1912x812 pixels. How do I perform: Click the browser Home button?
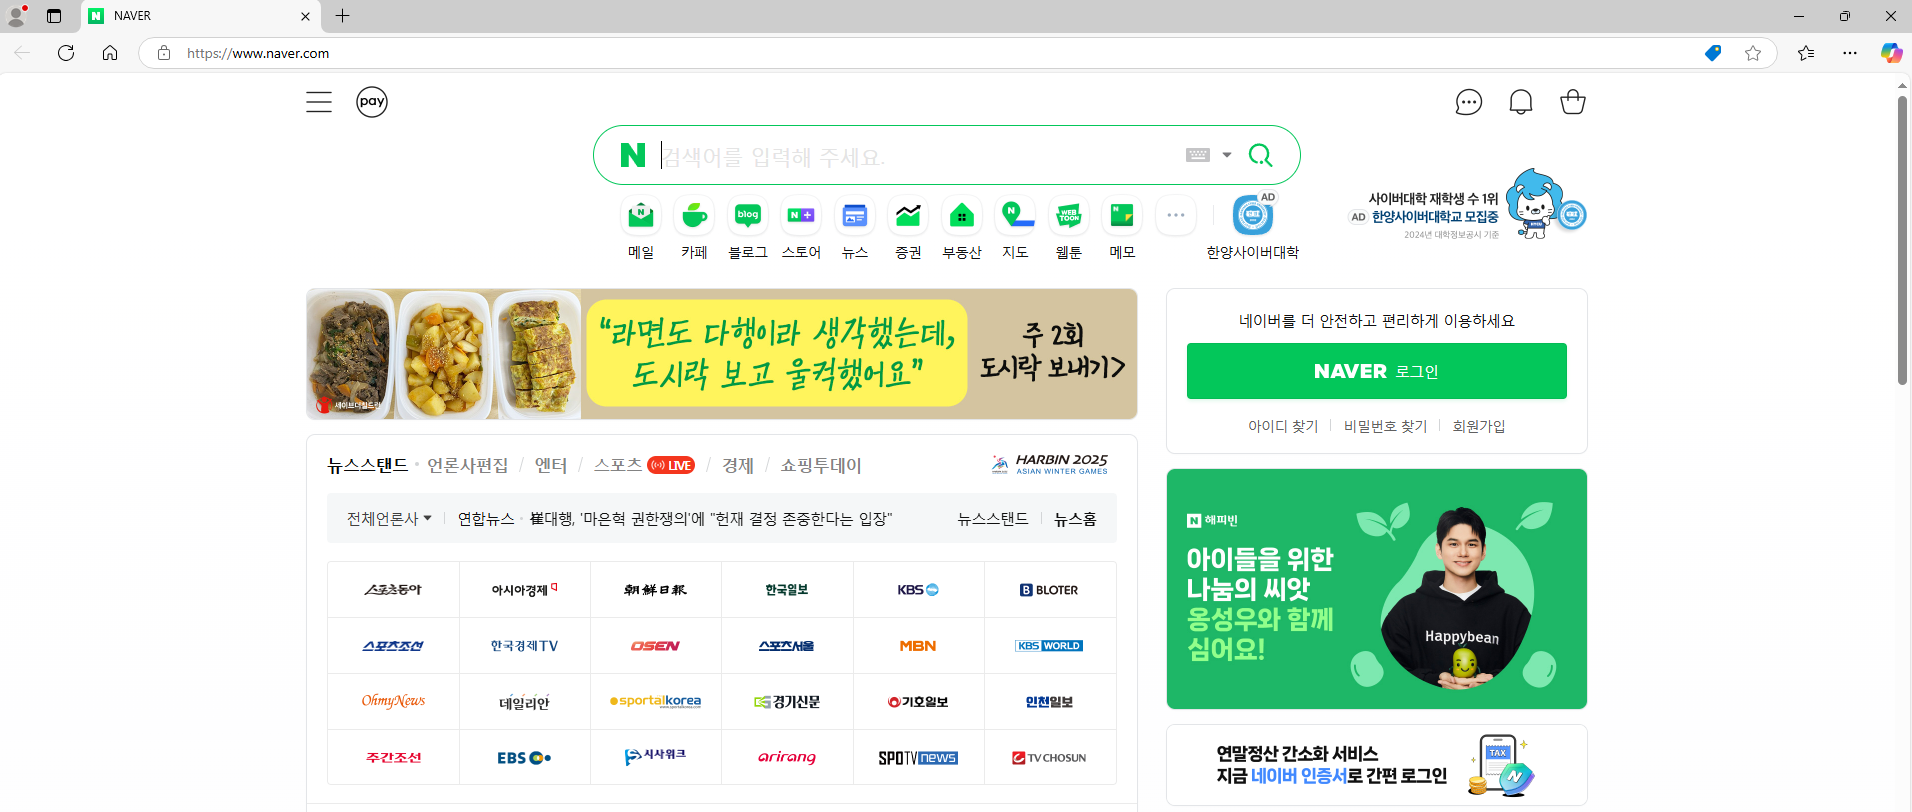110,53
